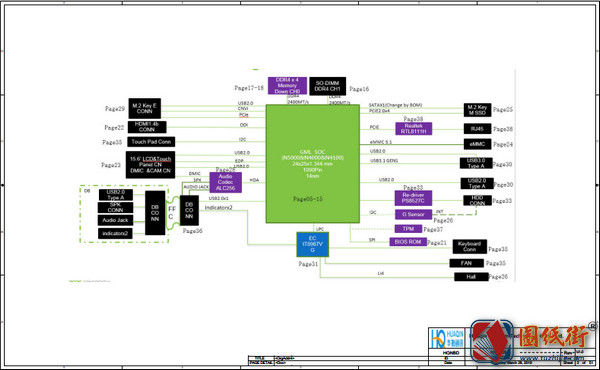Select the M.2 Key E CONN block
The width and height of the screenshot is (600, 370).
point(145,108)
